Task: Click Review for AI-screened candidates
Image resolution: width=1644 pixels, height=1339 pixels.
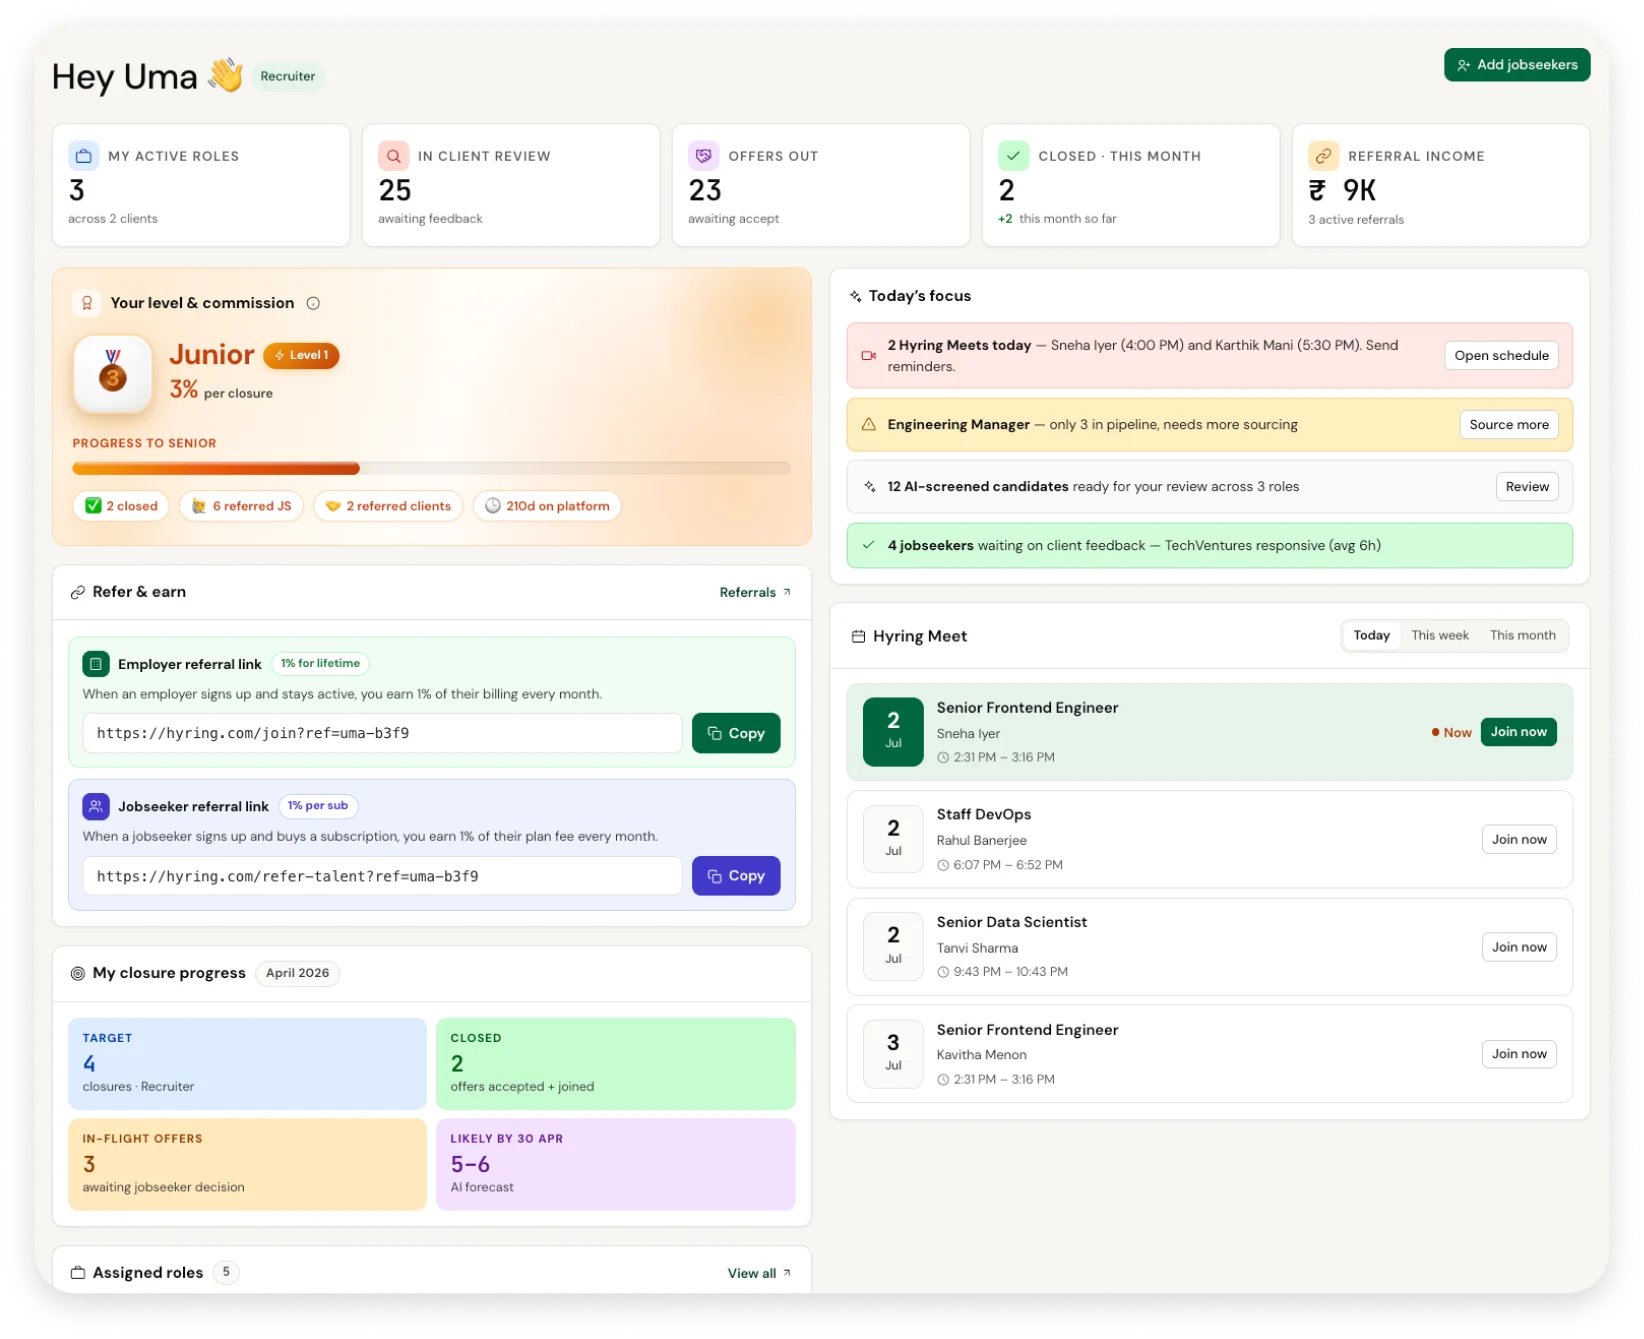Action: (1527, 487)
